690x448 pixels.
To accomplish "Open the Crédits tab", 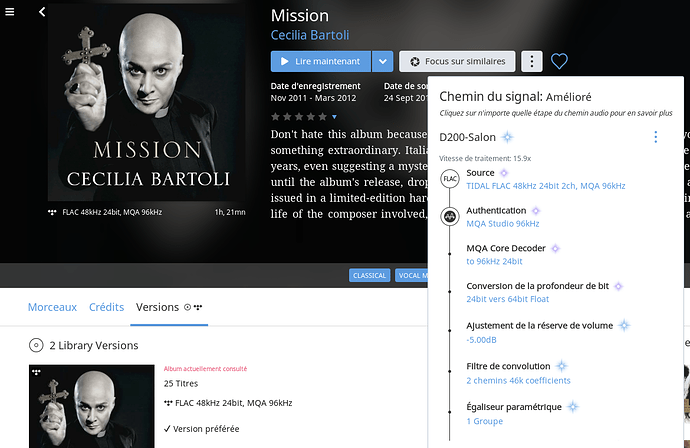I will click(x=106, y=307).
